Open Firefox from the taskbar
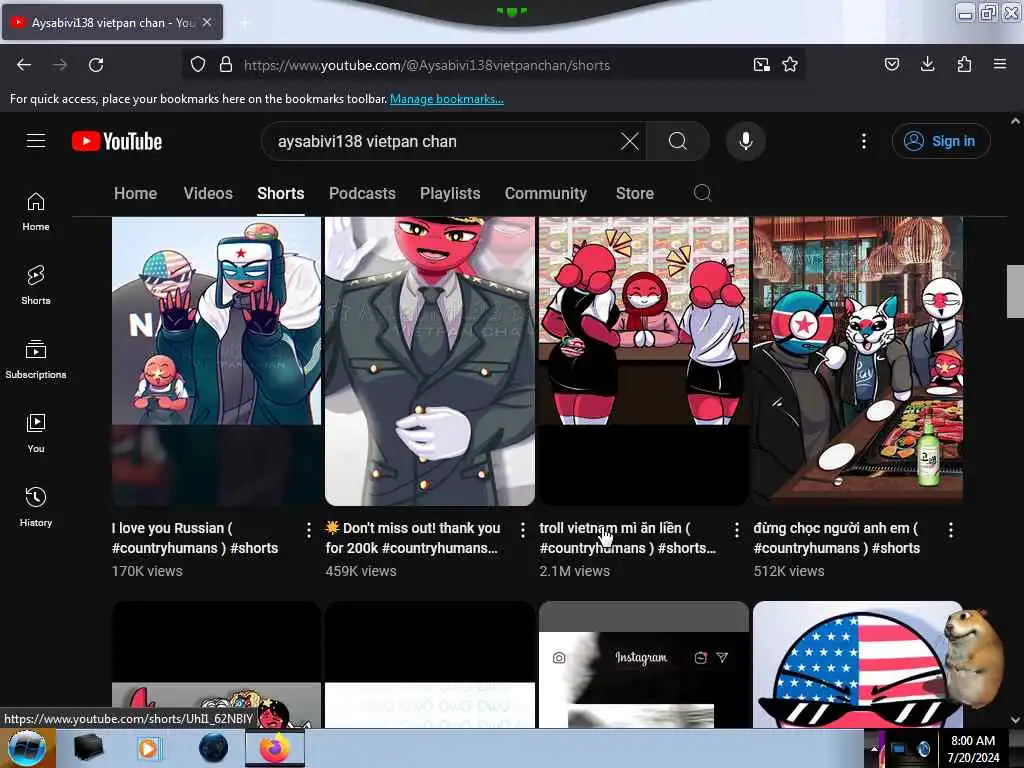Viewport: 1024px width, 768px height. pos(275,748)
